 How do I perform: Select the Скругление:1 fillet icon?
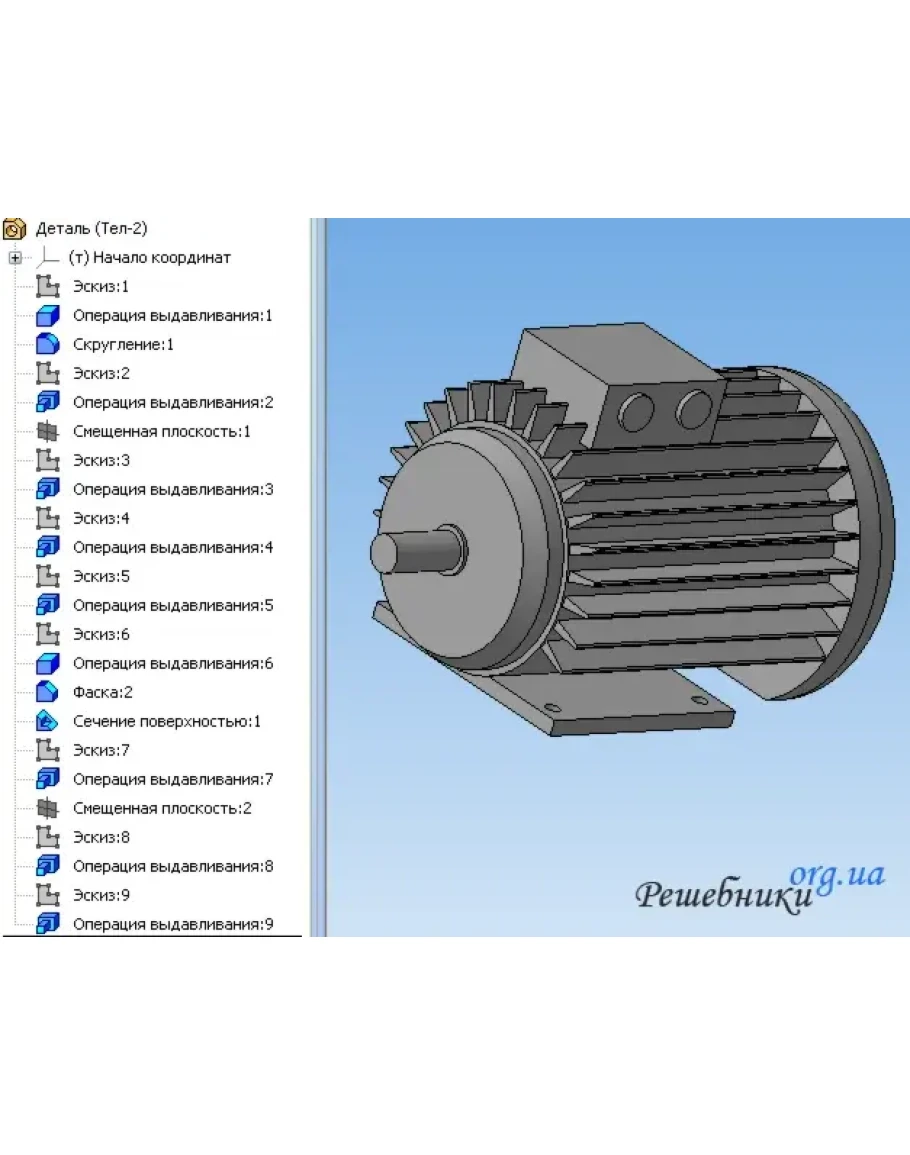click(x=48, y=345)
